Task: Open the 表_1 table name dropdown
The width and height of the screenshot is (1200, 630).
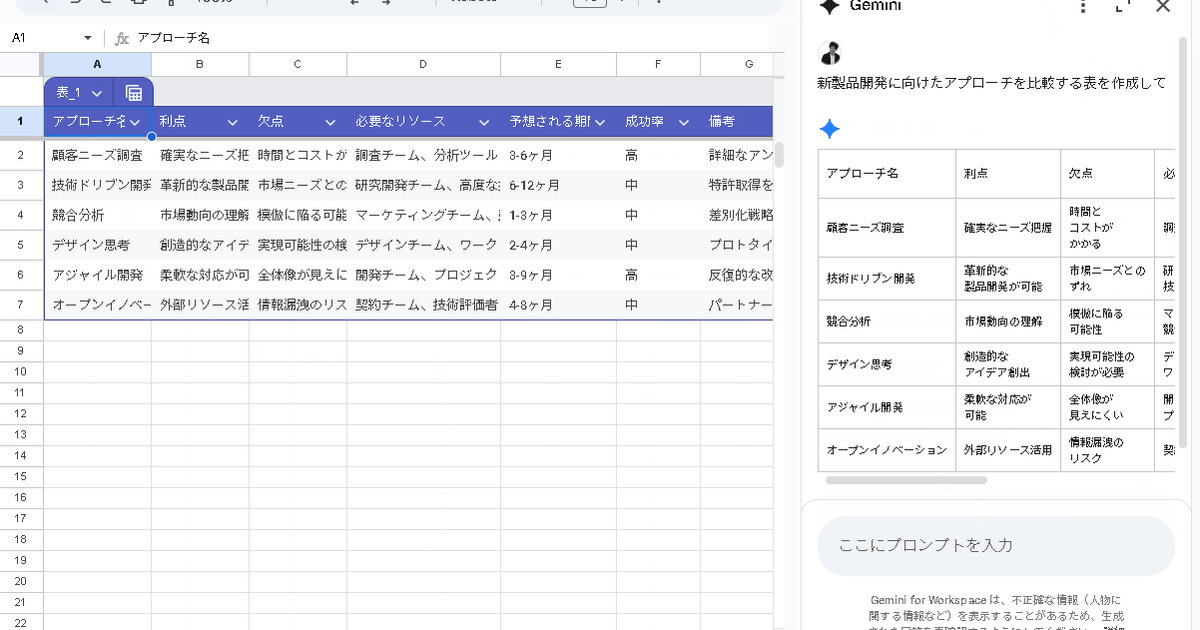Action: (x=97, y=93)
